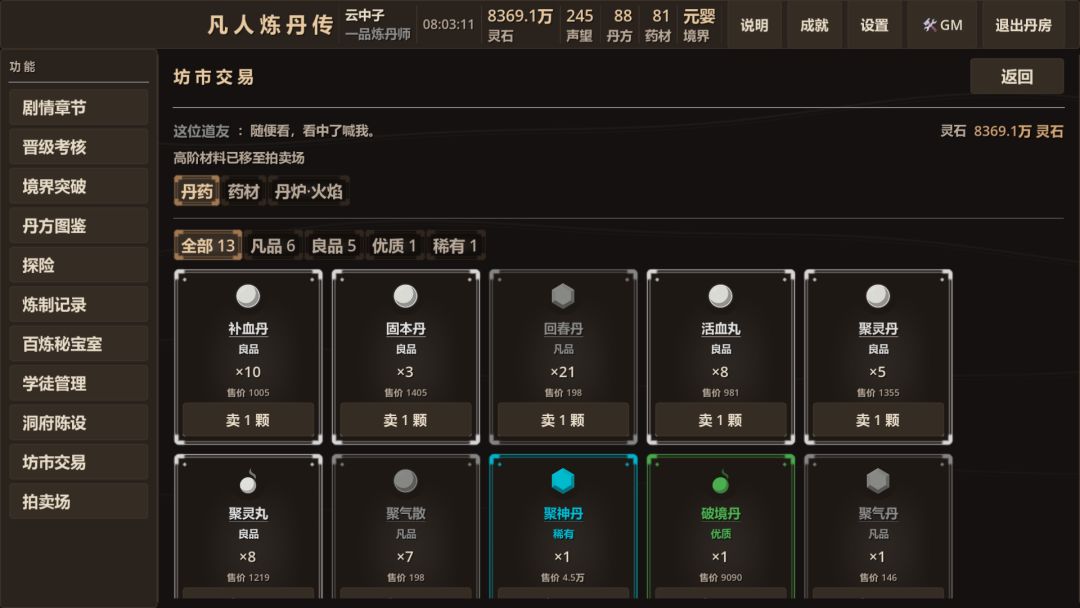Open the 说明 help page

click(754, 25)
